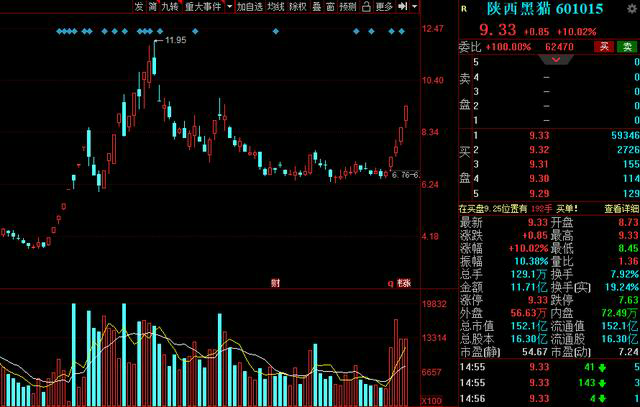This screenshot has width=640, height=407.
Task: Click the trade tick volume 143
Action: click(x=587, y=383)
